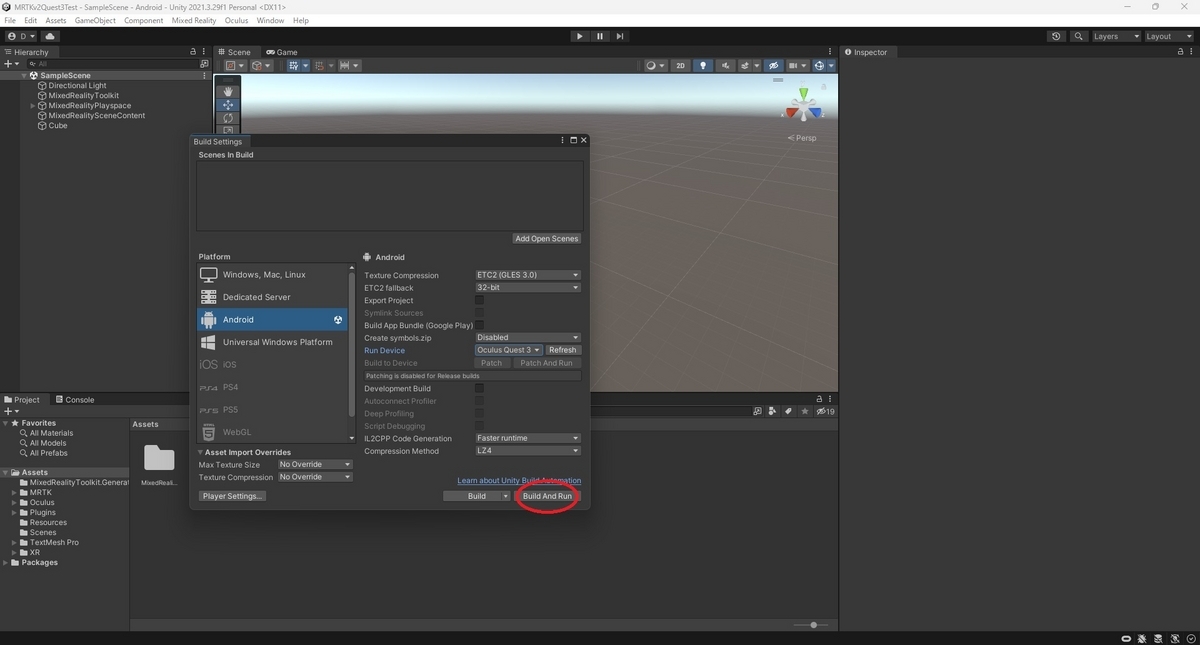
Task: Open the IL2CPP Code Generation dropdown
Action: 528,438
